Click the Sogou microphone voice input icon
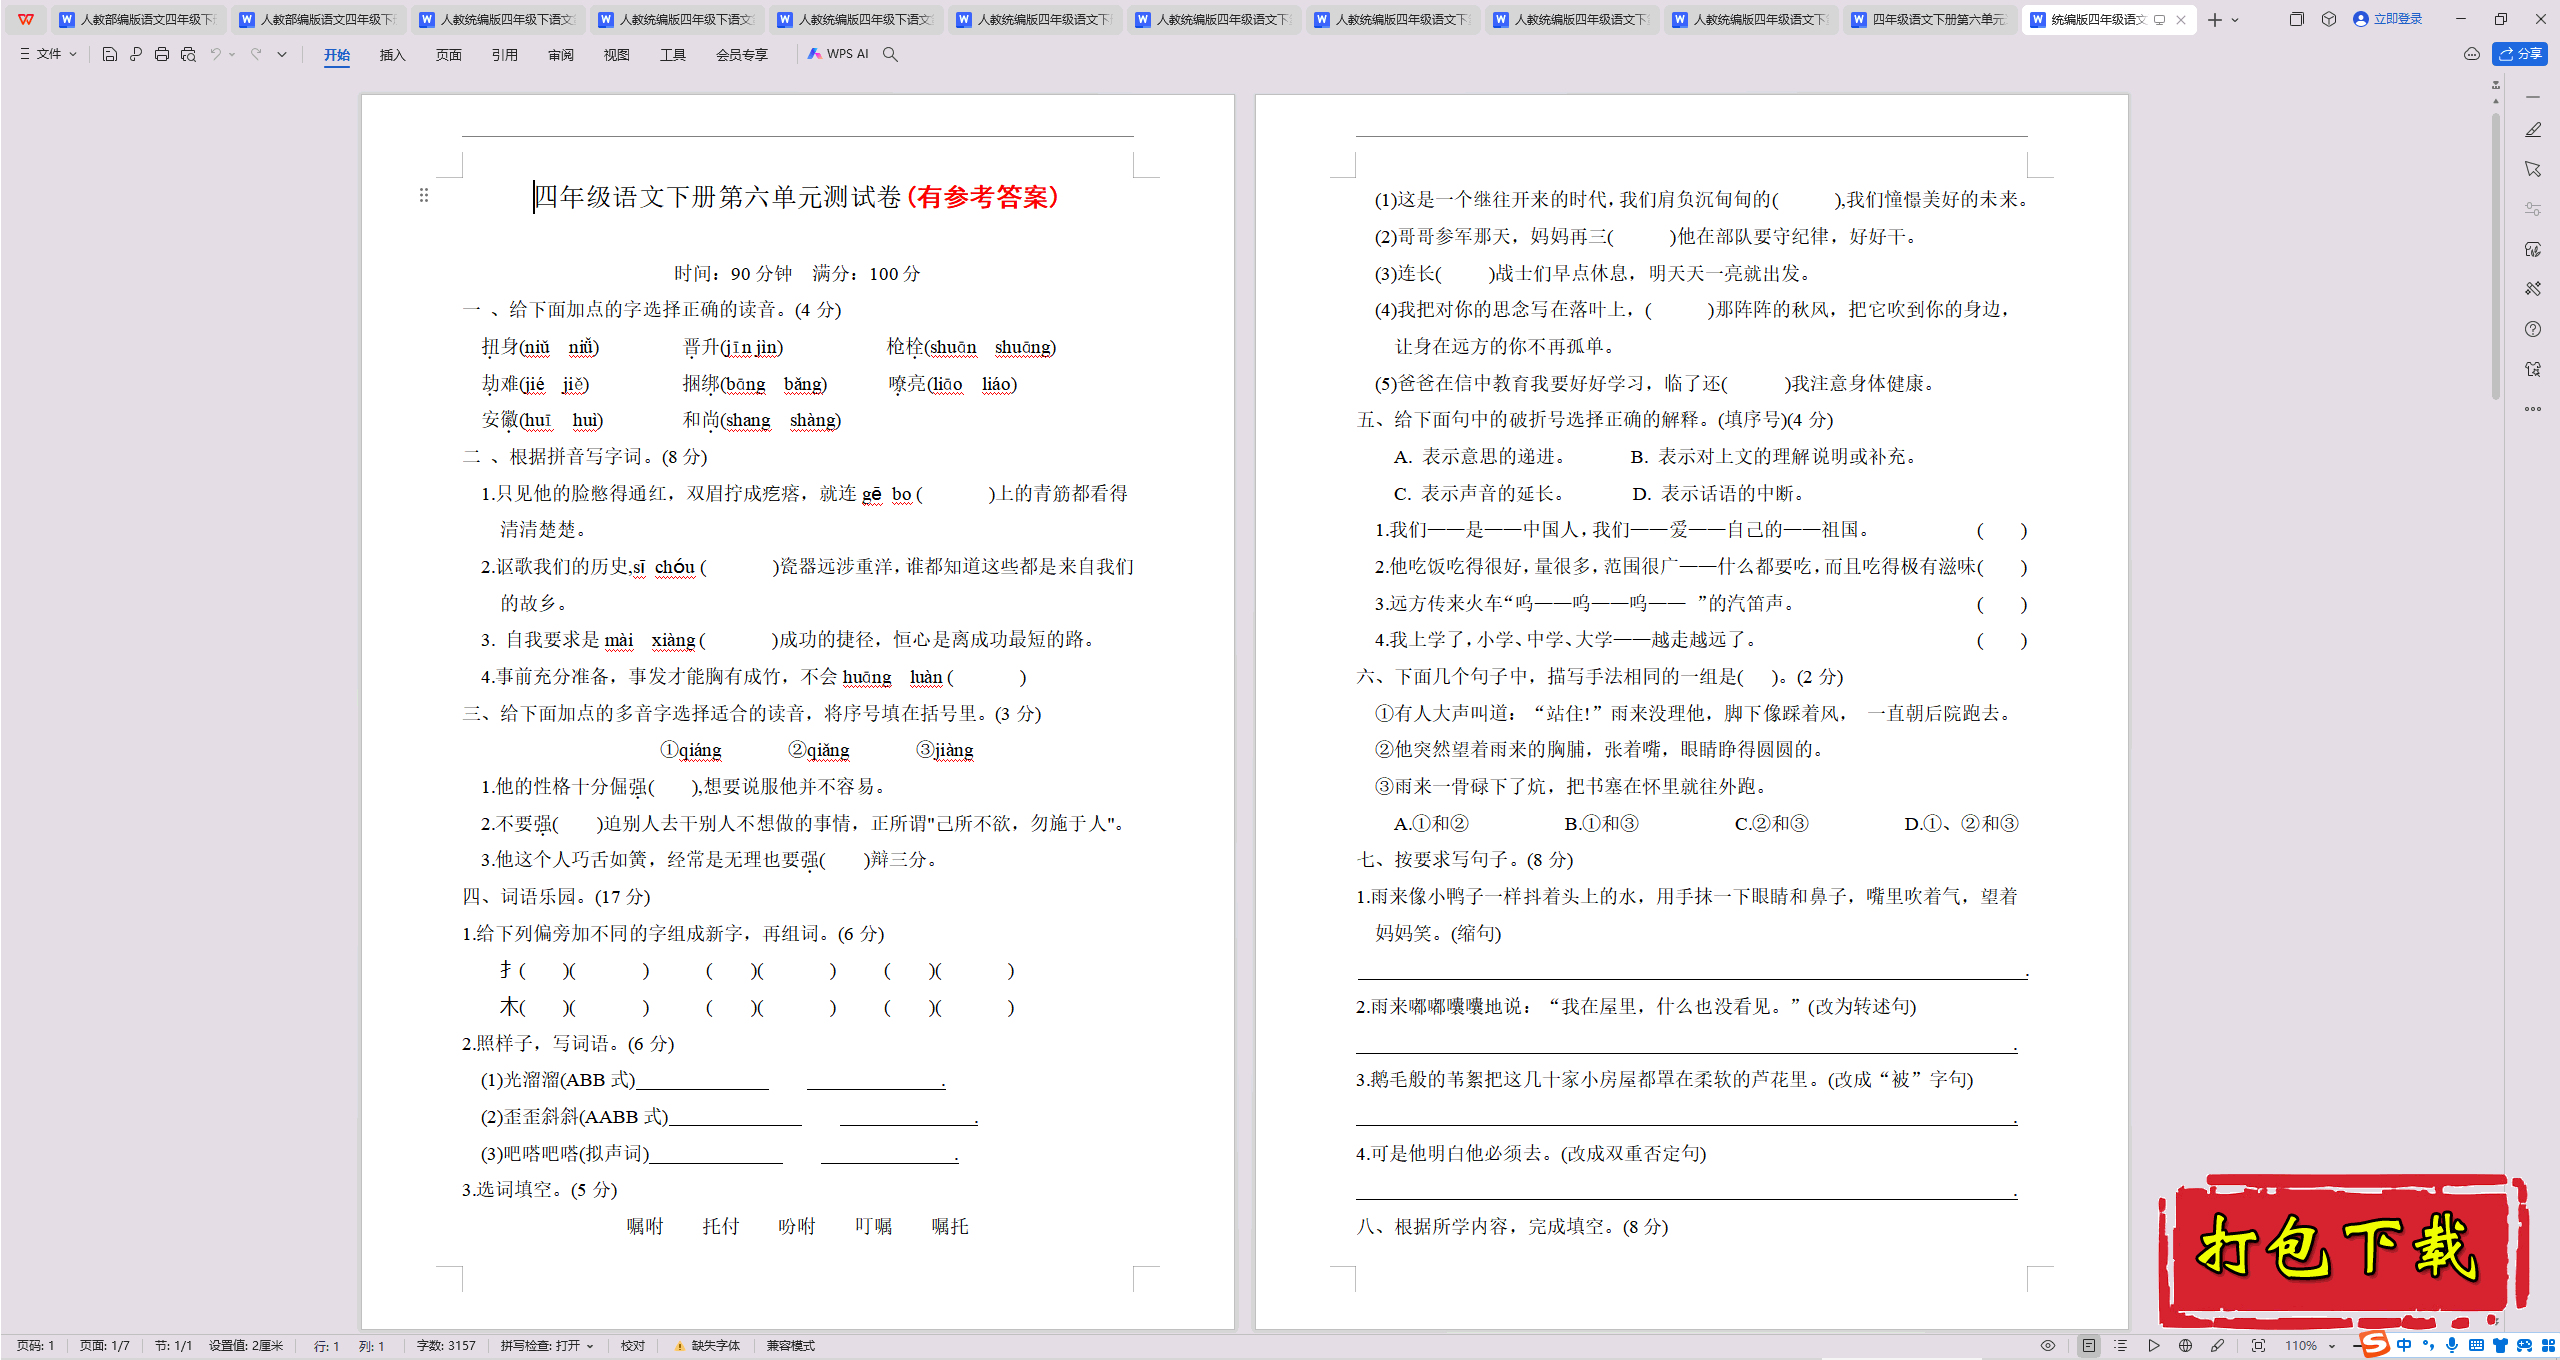Image resolution: width=2560 pixels, height=1360 pixels. click(2451, 1346)
